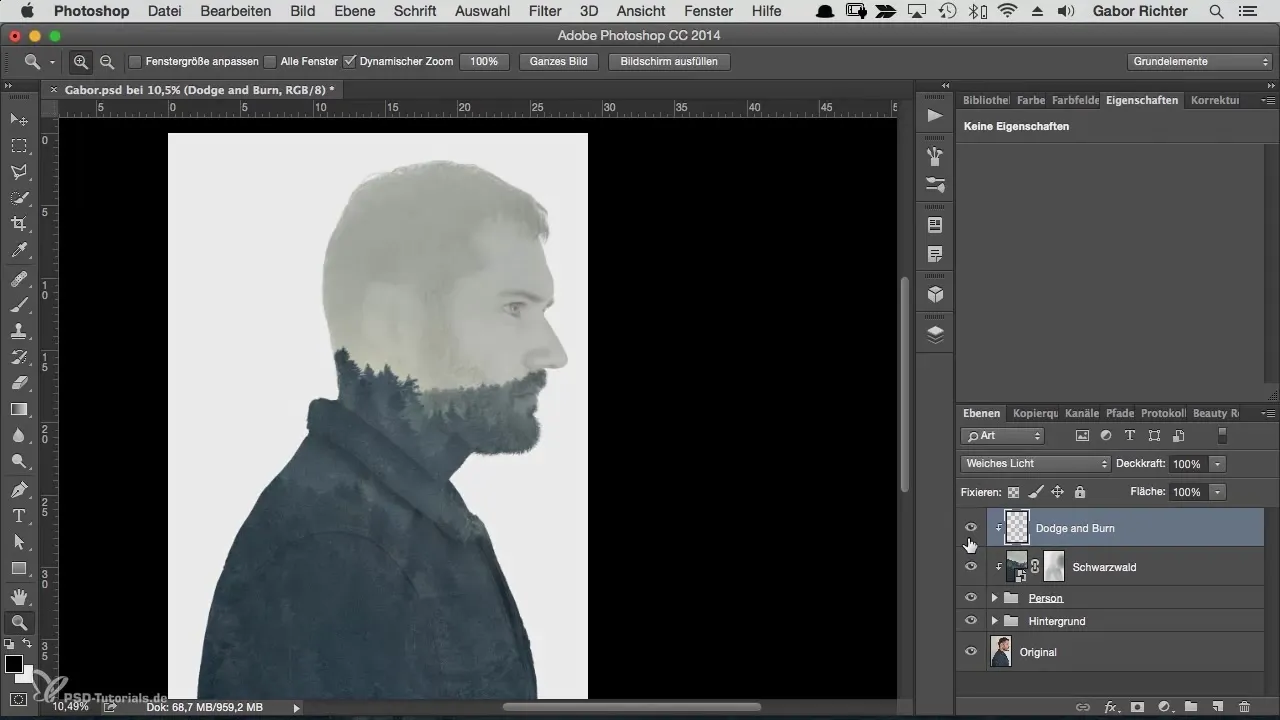Viewport: 1280px width, 720px height.
Task: Select the Horizontal Type tool
Action: tap(19, 516)
